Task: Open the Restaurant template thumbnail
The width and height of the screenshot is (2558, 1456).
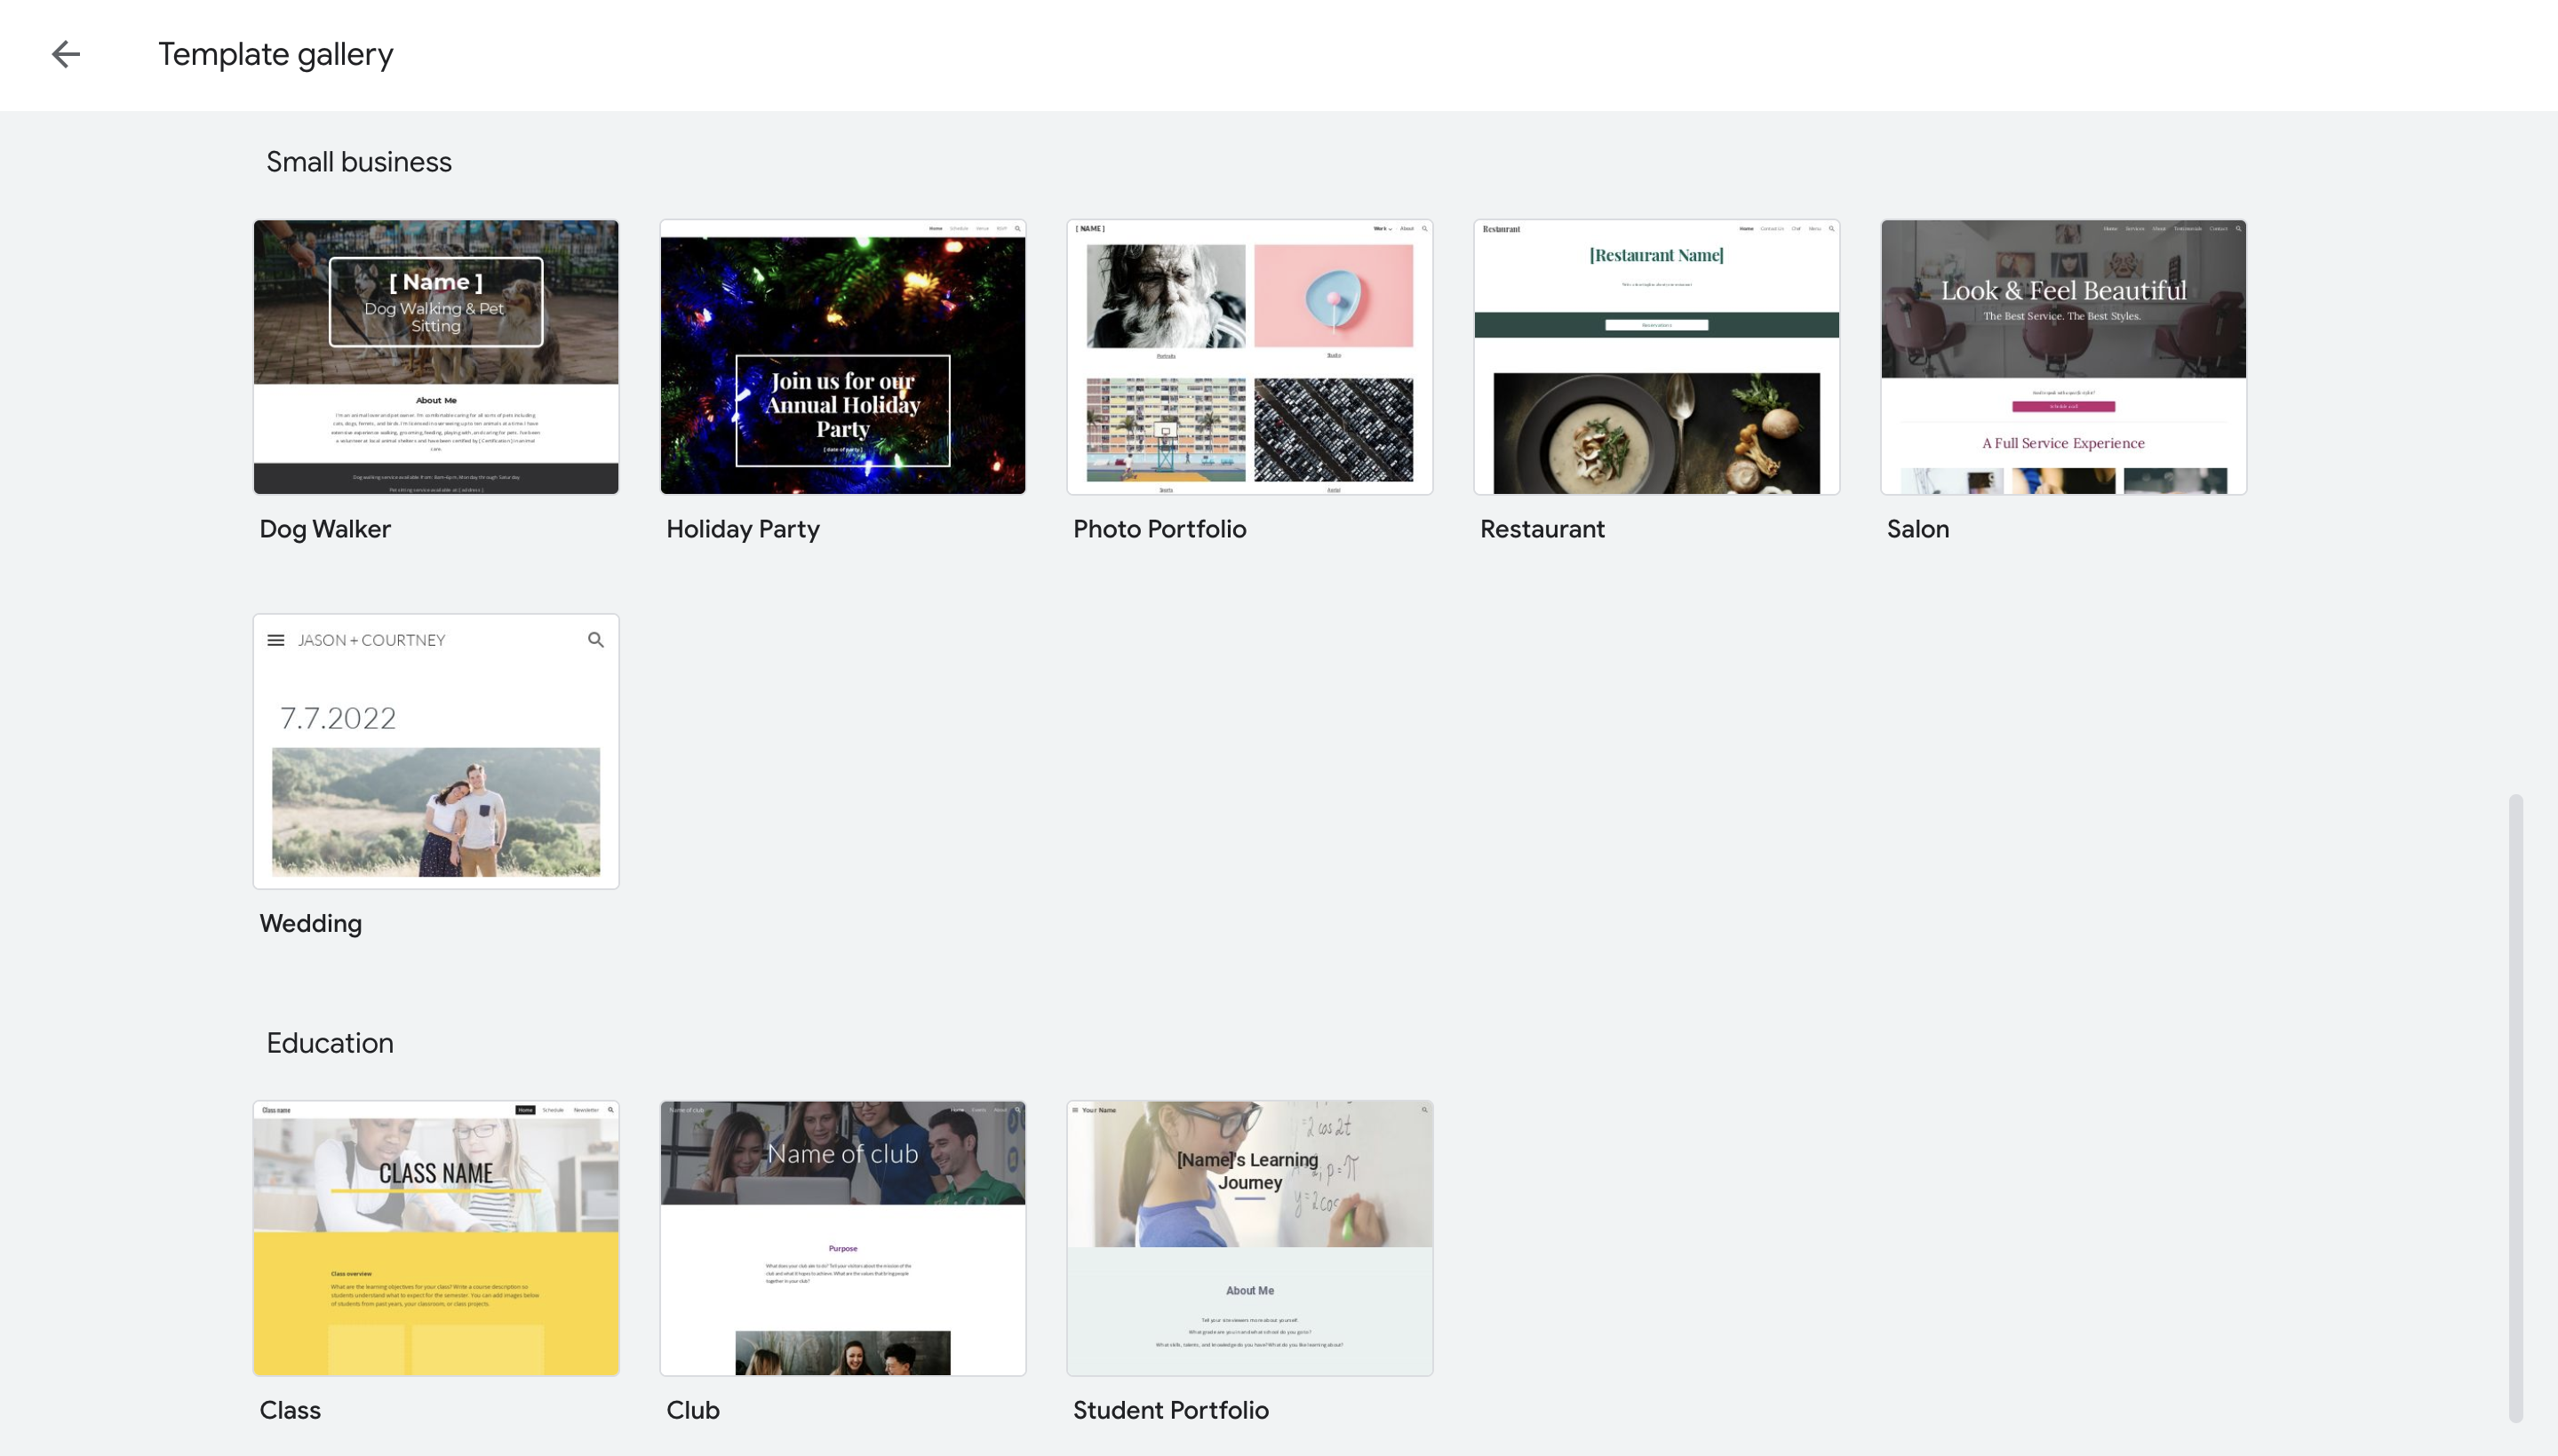Action: click(x=1656, y=357)
